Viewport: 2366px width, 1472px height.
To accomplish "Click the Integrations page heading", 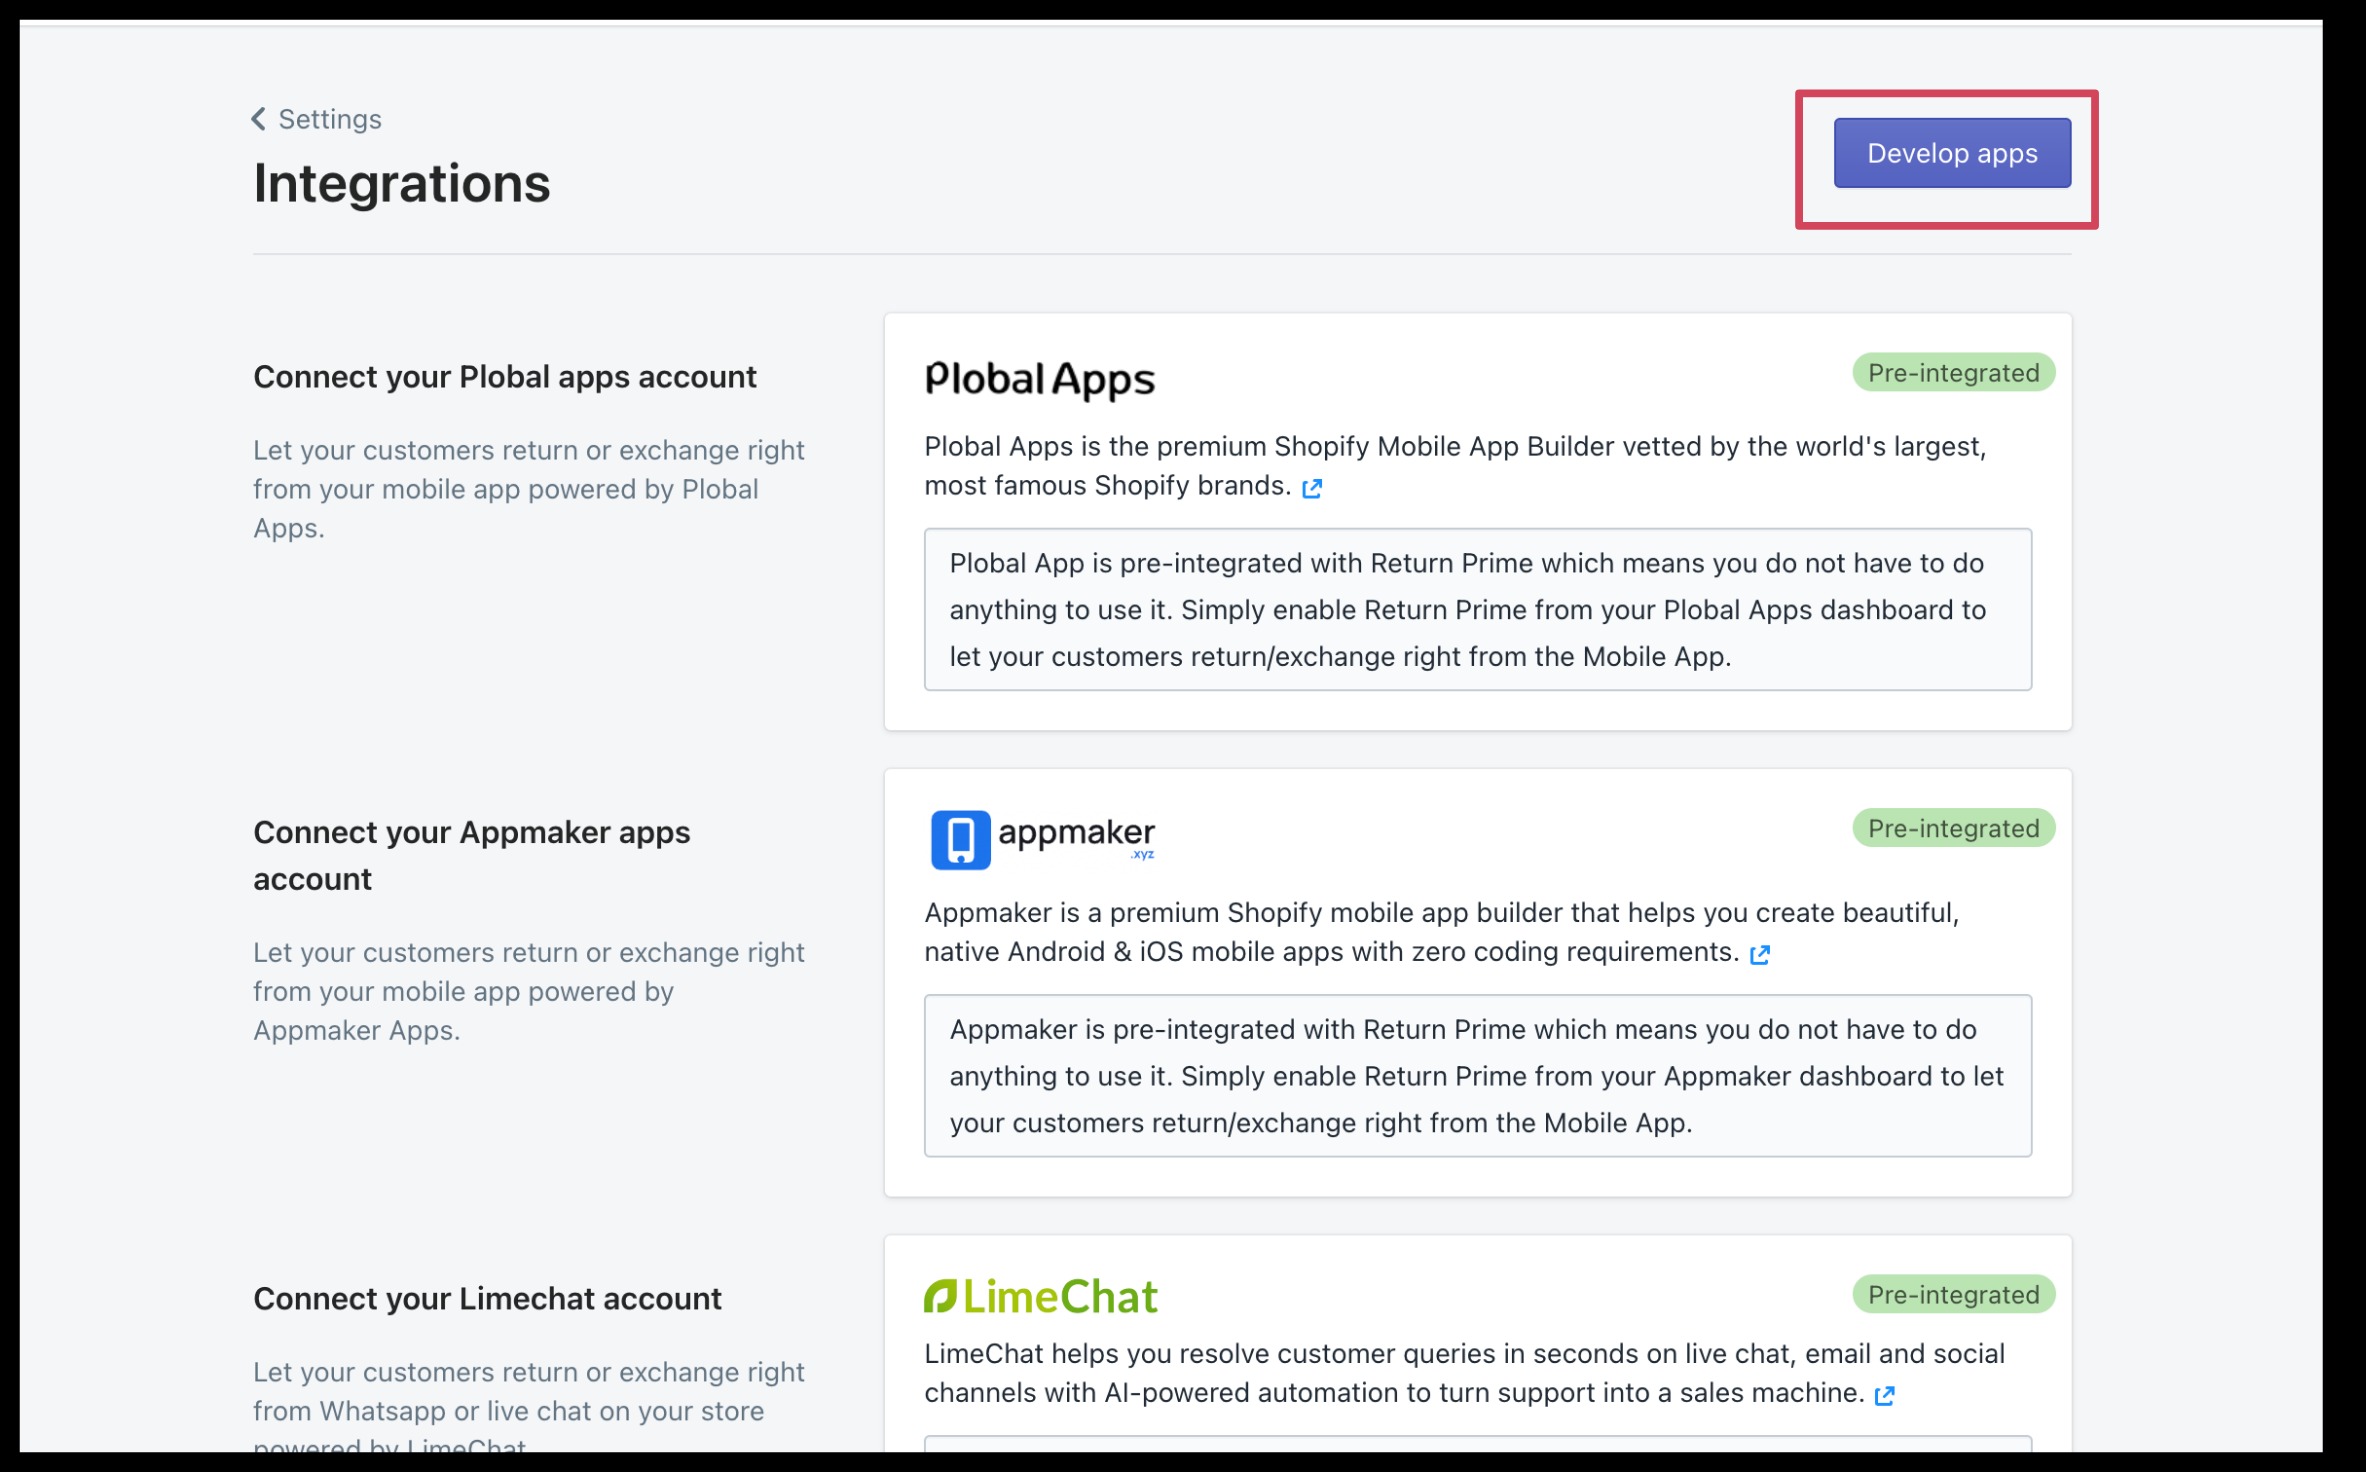I will (401, 184).
